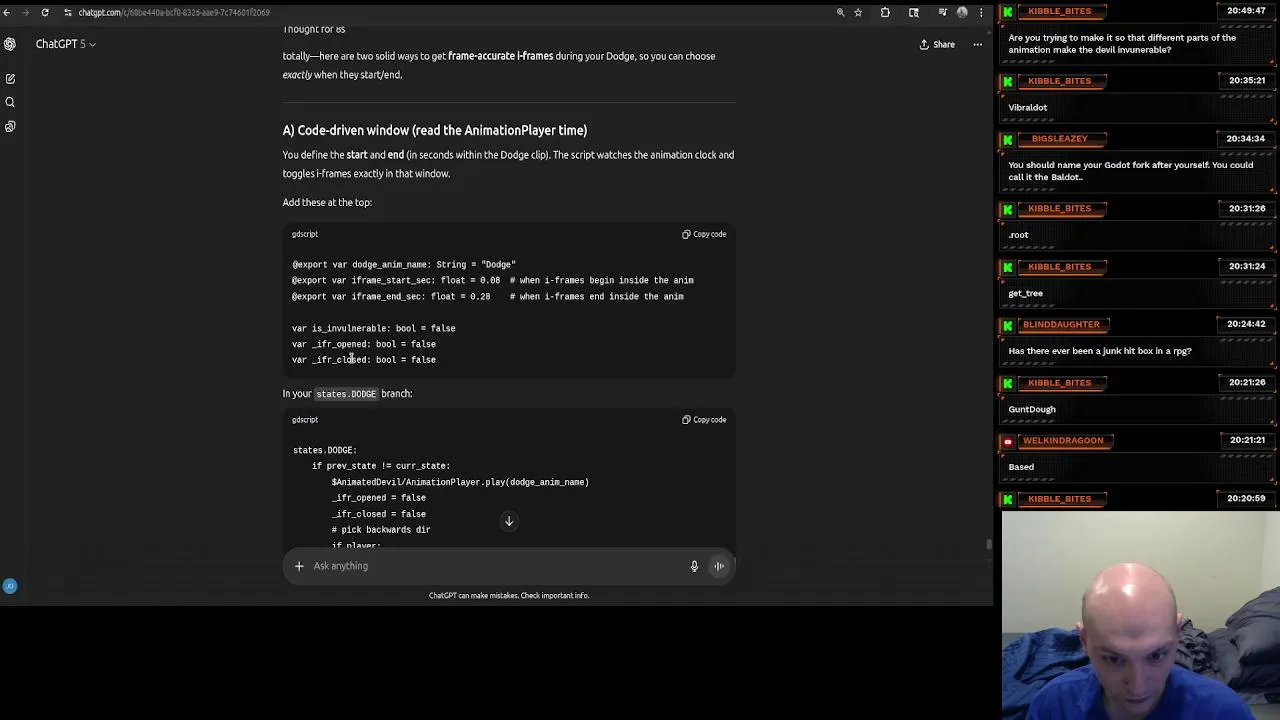Click the ChatGPT can make mistakes disclaimer

point(509,596)
